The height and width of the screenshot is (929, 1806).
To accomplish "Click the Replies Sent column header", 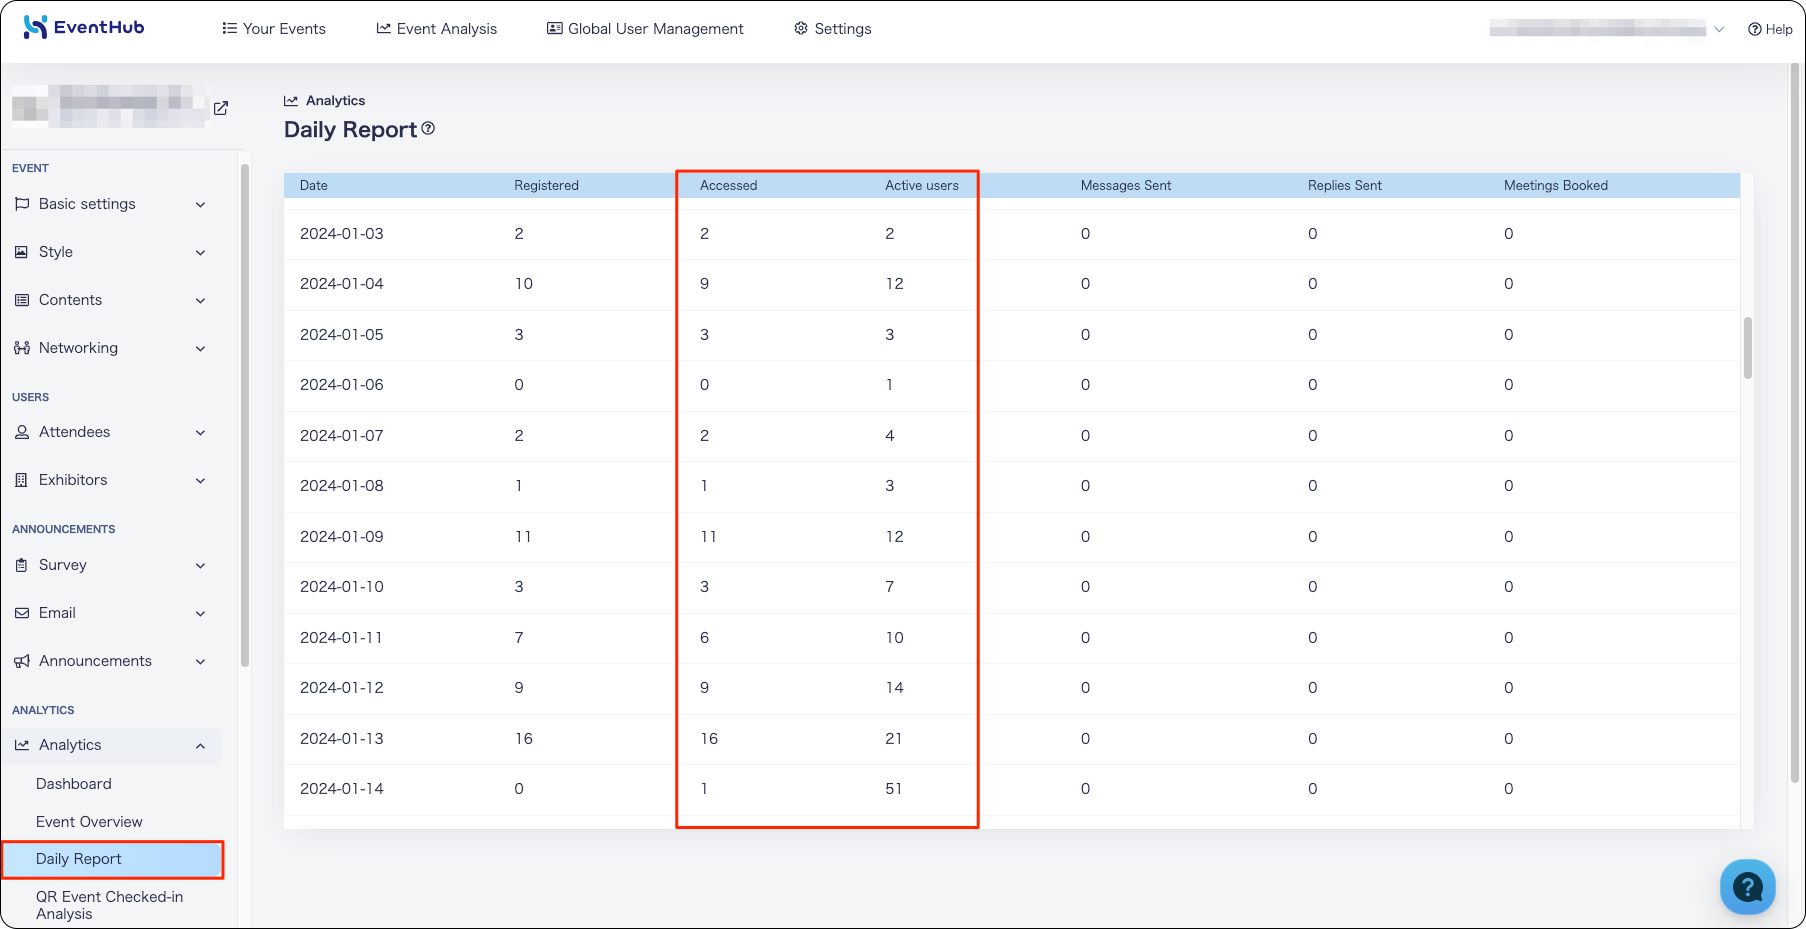I will (1345, 185).
